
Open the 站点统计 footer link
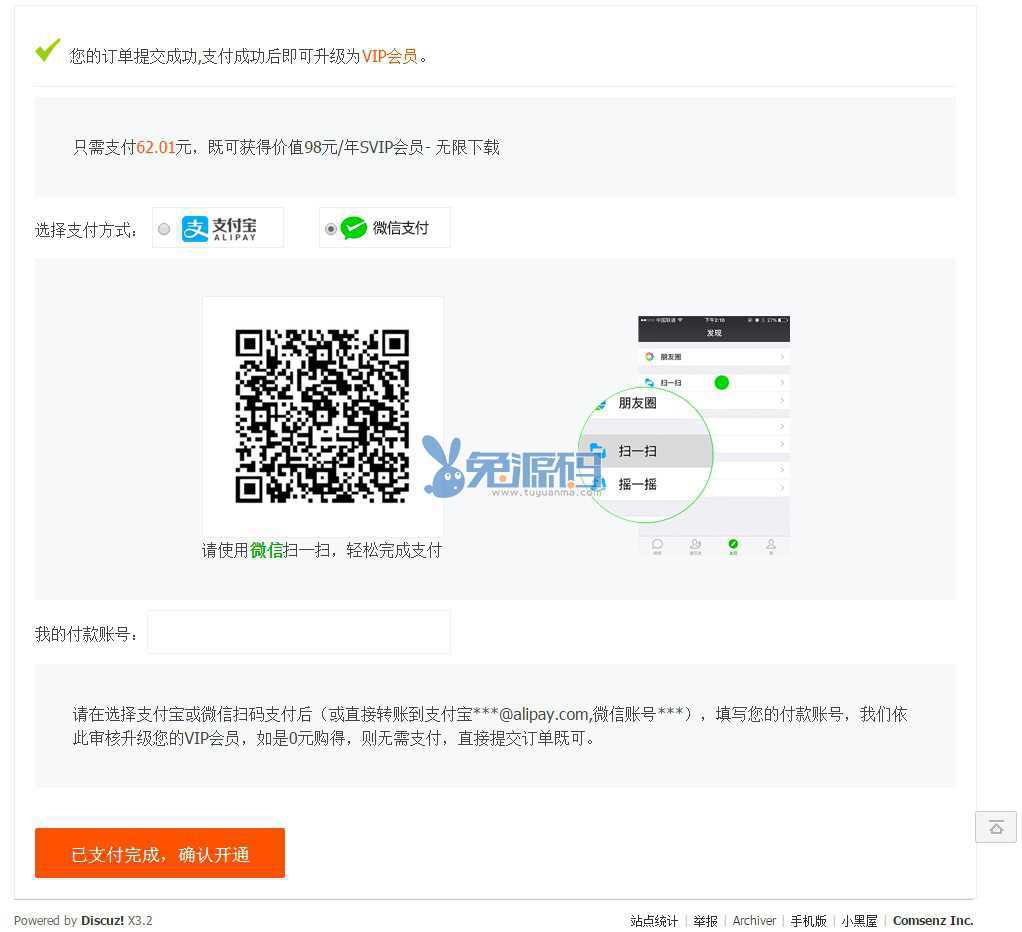[x=654, y=920]
